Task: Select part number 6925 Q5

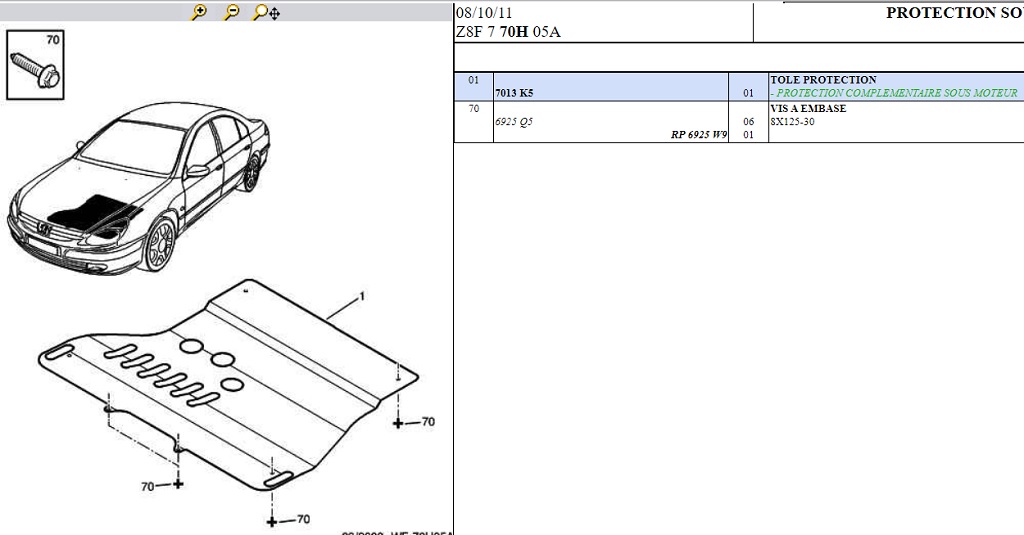Action: 514,122
